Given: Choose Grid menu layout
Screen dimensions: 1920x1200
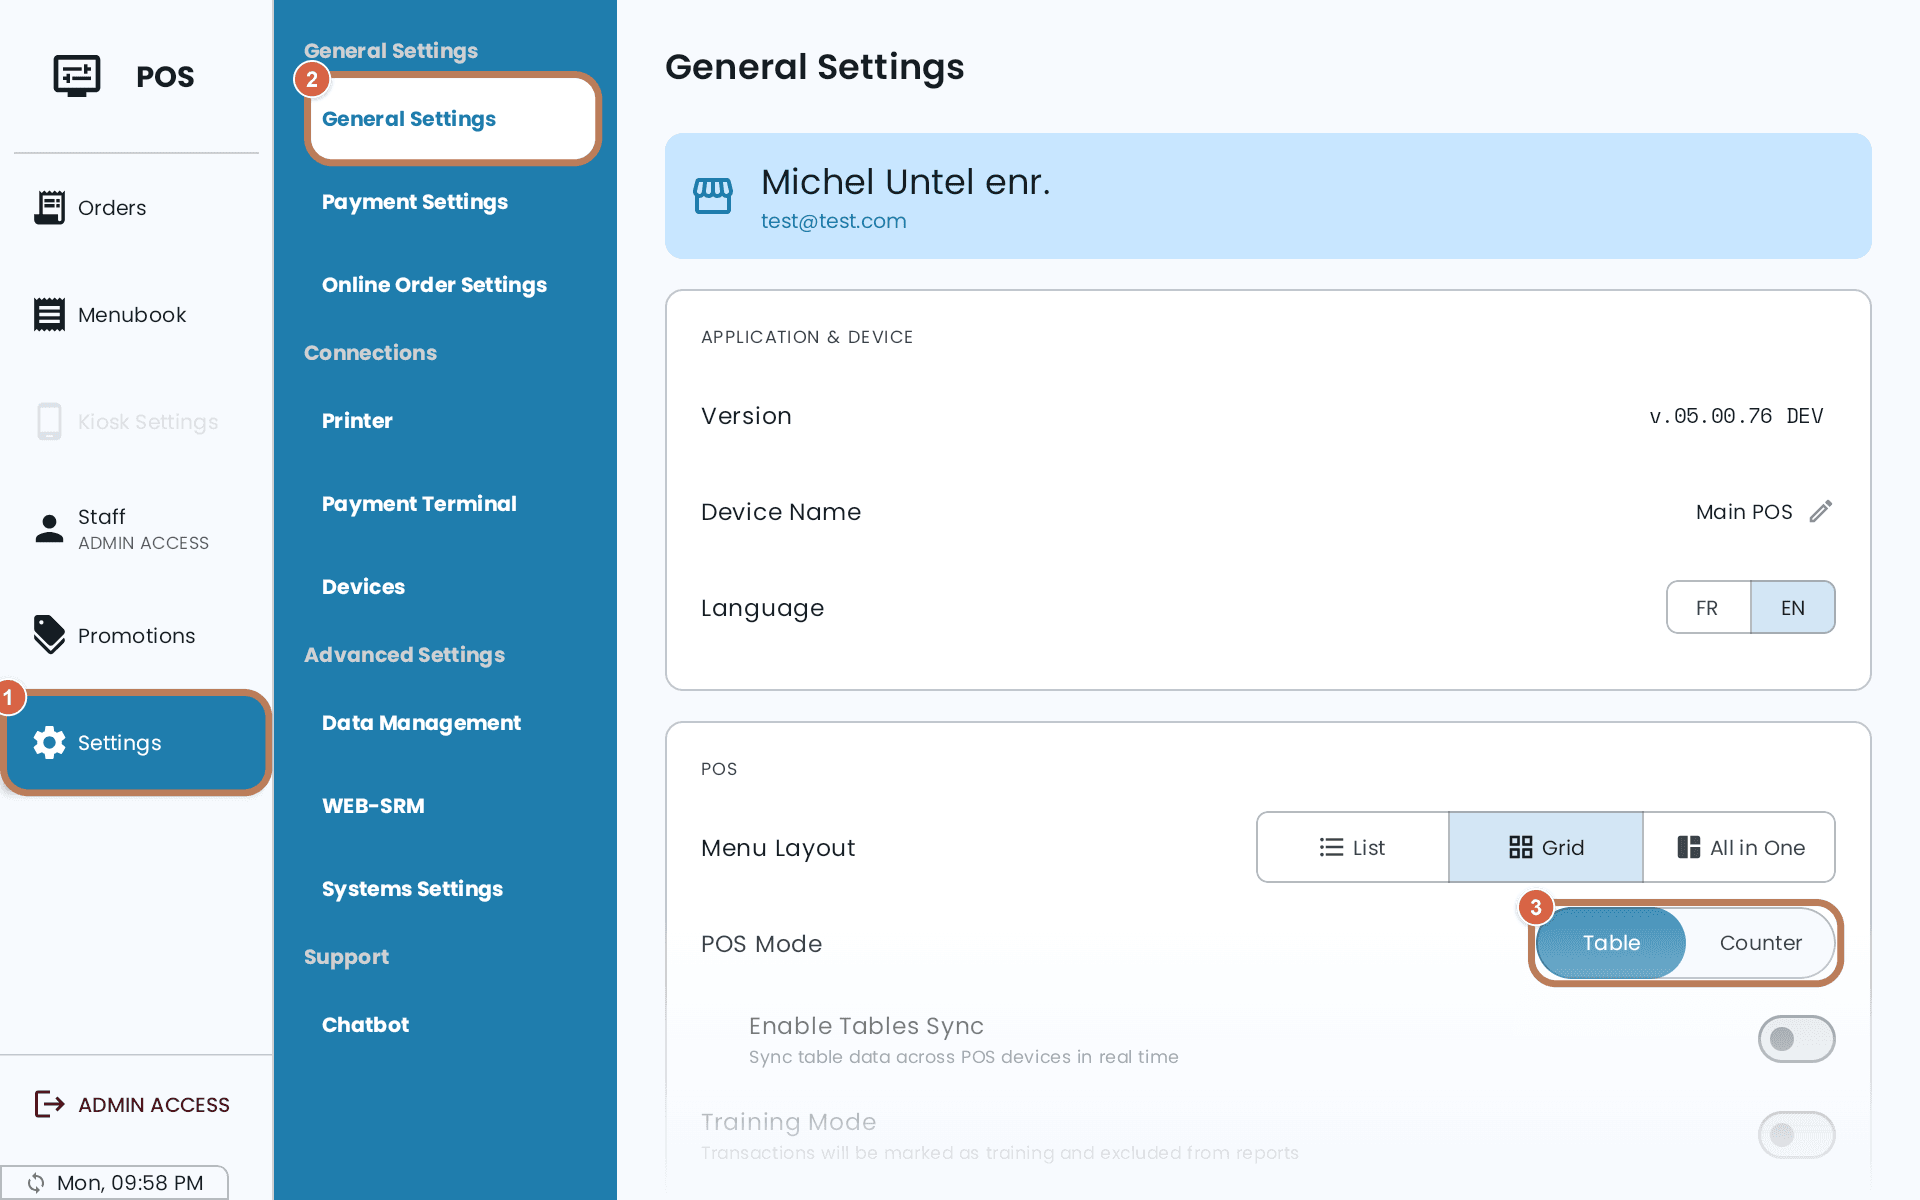Looking at the screenshot, I should coord(1546,847).
